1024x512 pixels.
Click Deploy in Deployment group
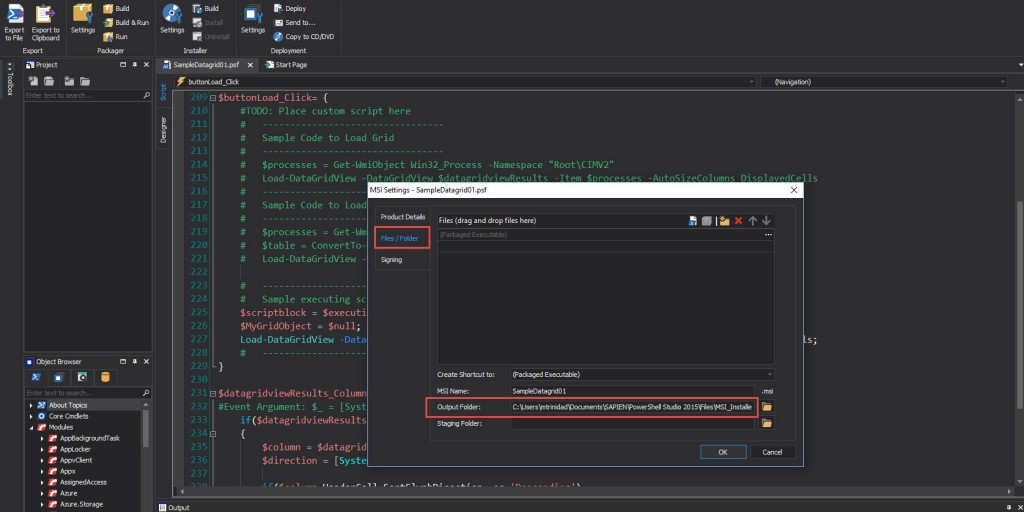289,8
